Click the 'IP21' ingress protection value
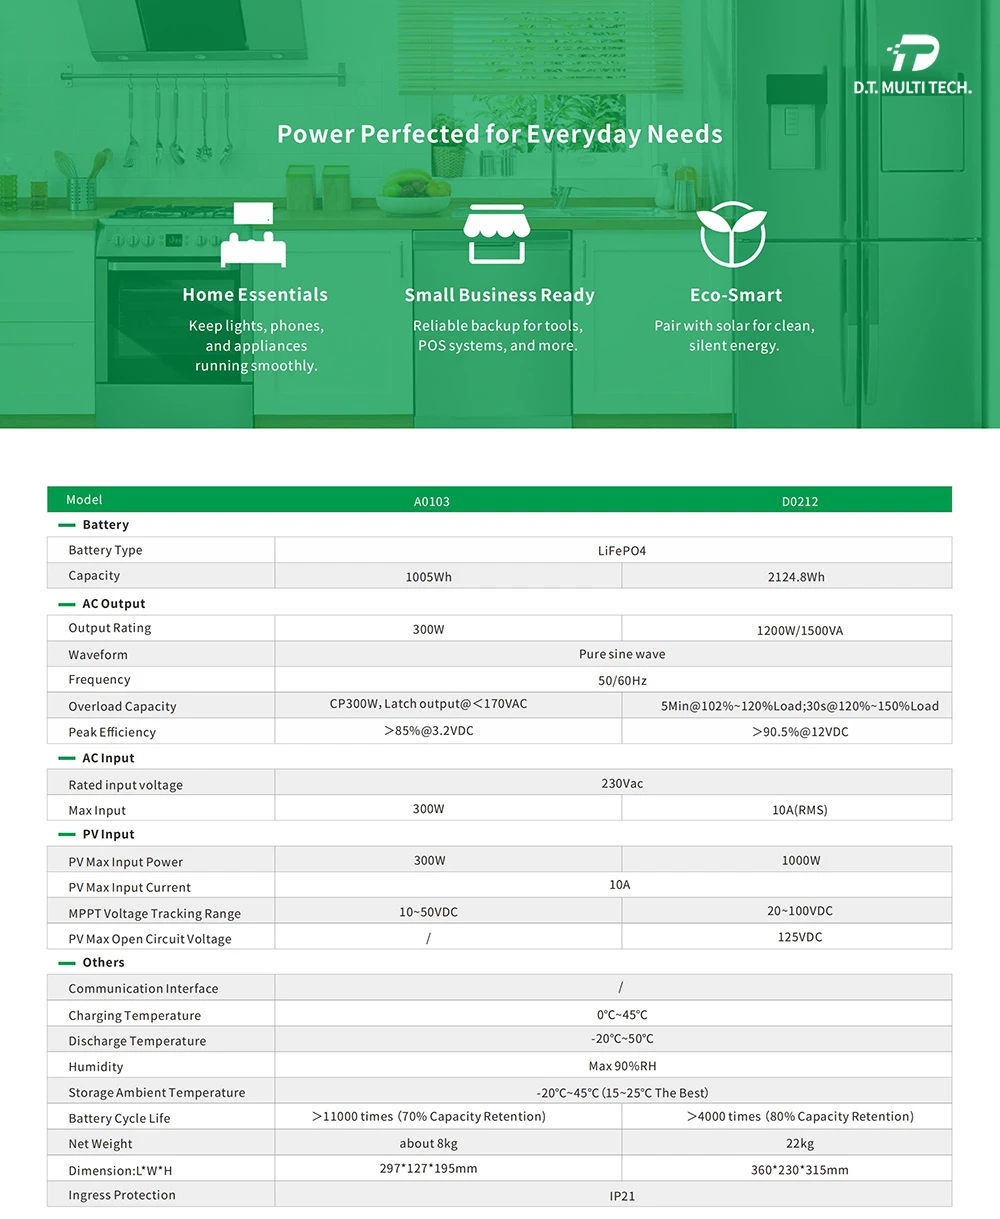1000x1219 pixels. pyautogui.click(x=622, y=1196)
